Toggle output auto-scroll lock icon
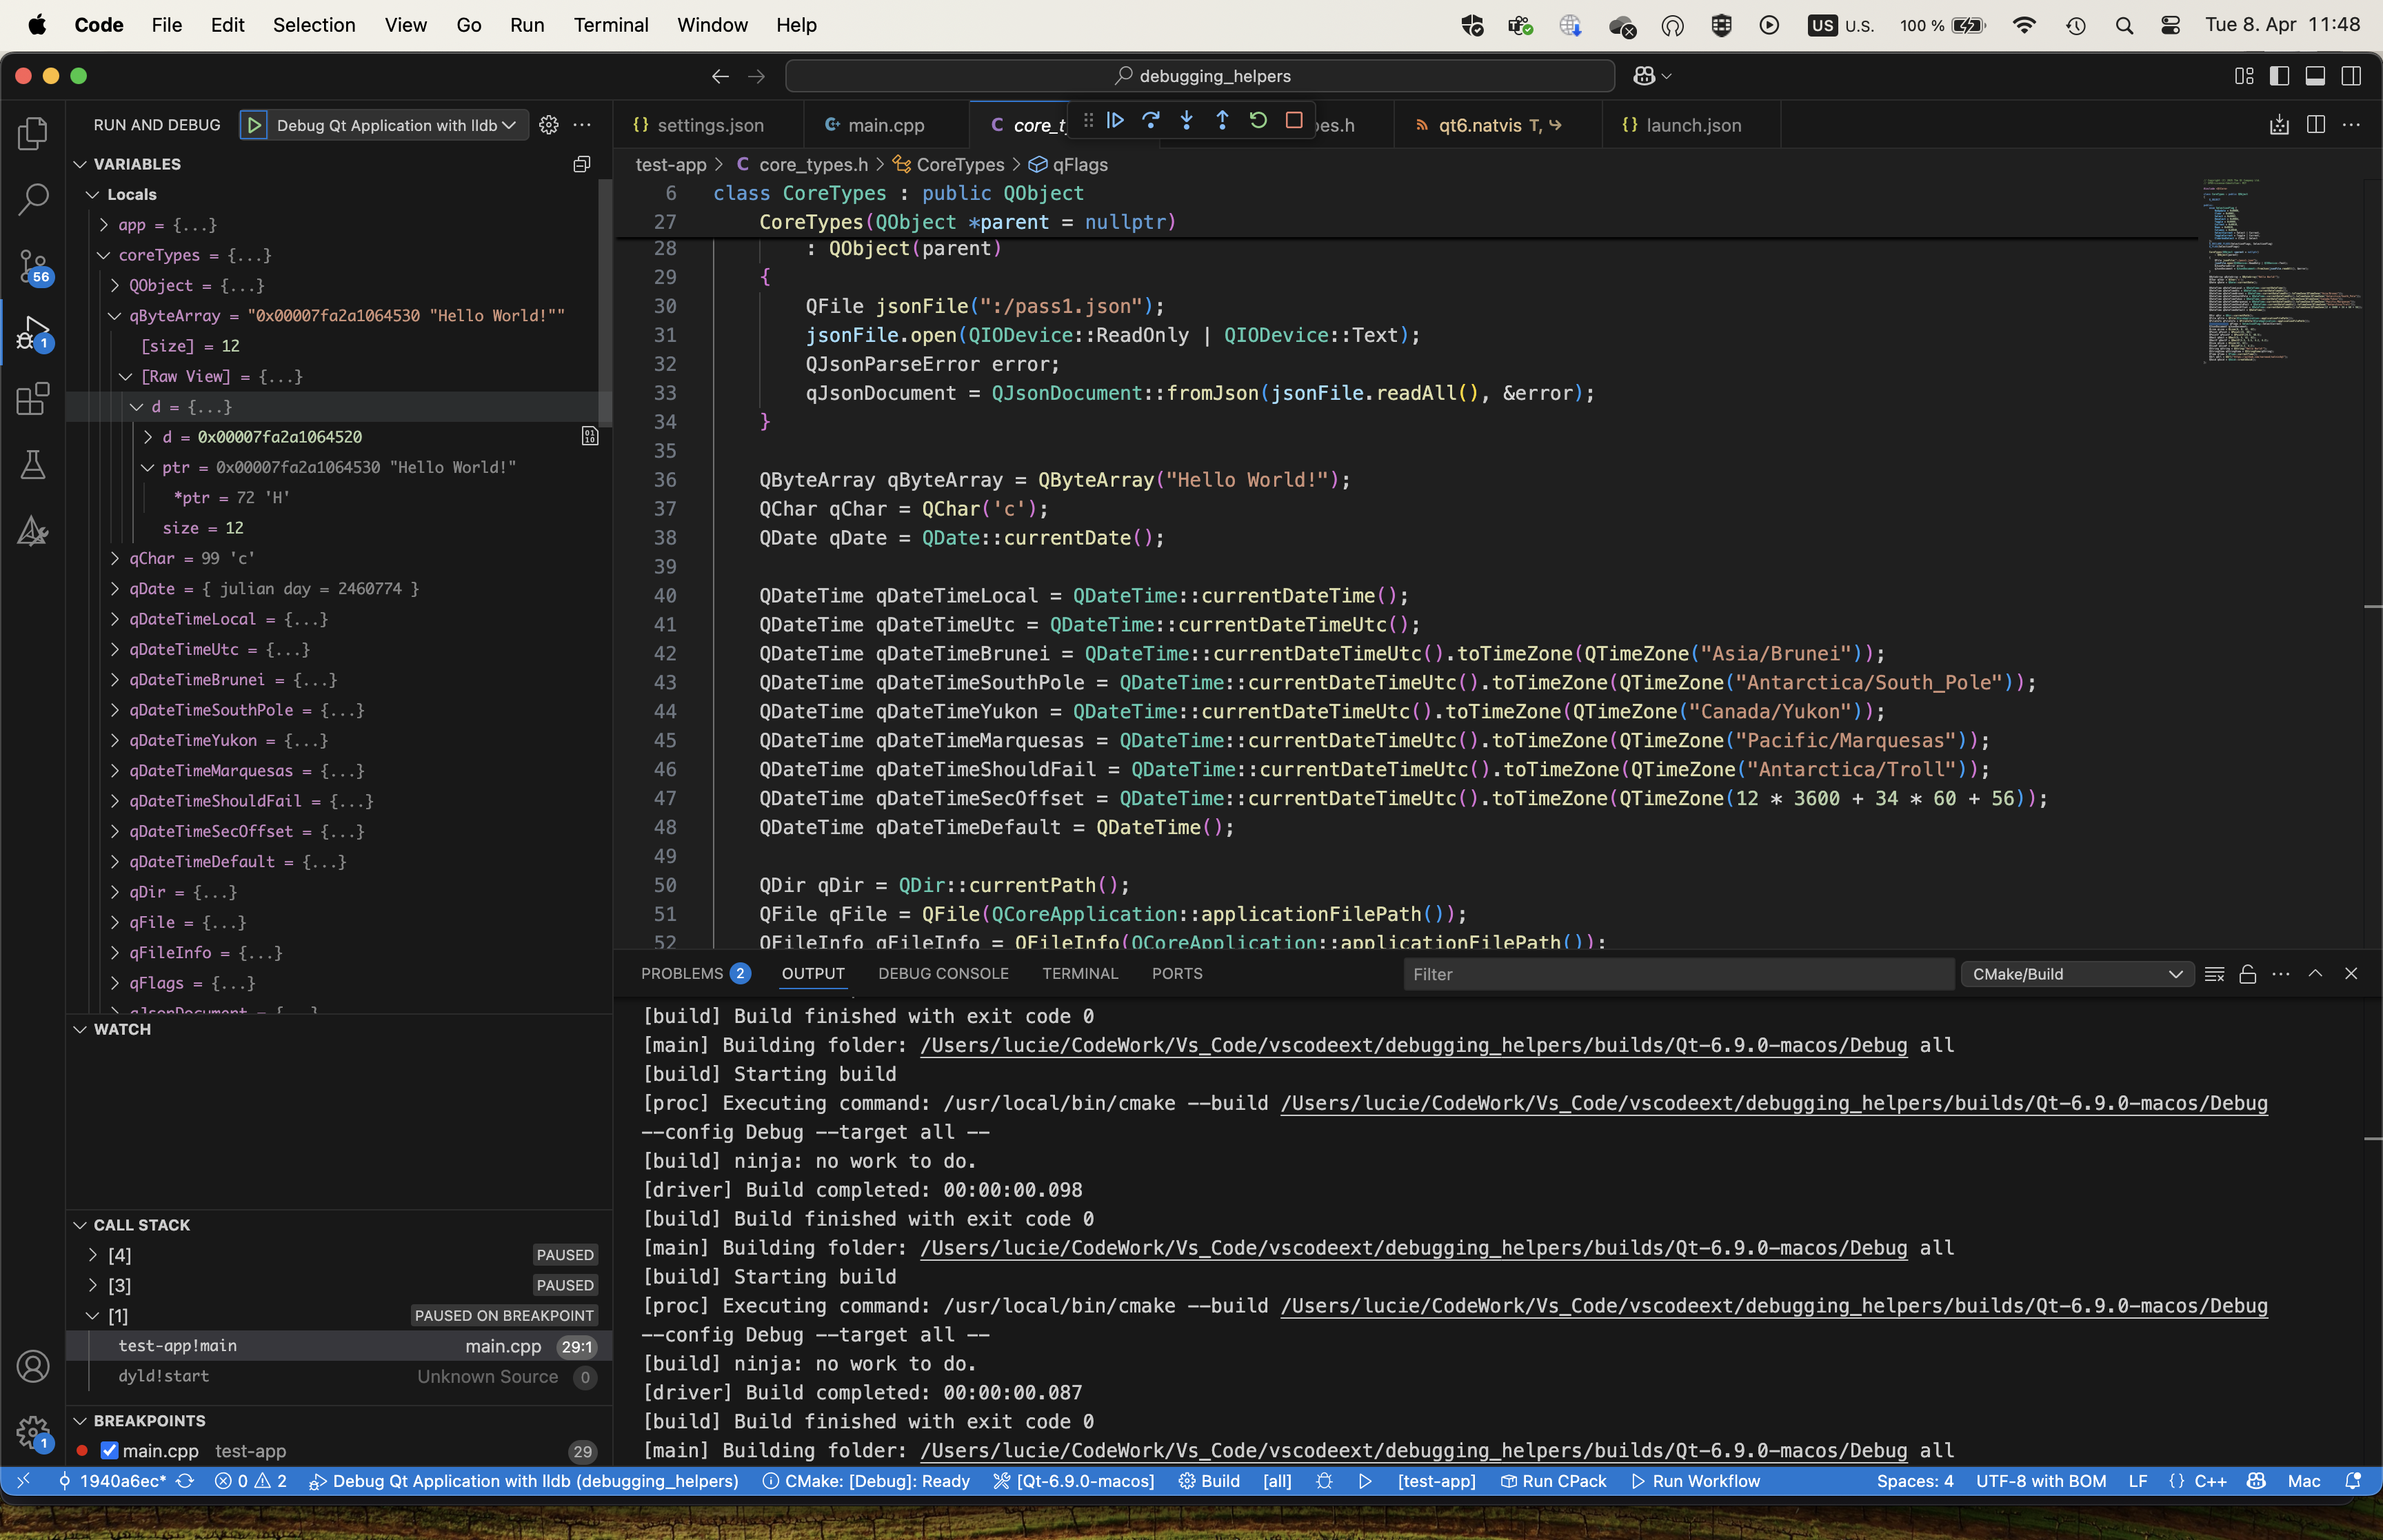Viewport: 2383px width, 1540px height. [2248, 974]
